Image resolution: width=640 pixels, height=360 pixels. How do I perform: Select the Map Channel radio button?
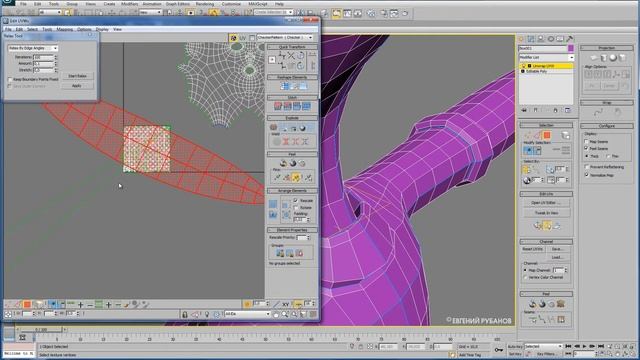pyautogui.click(x=525, y=270)
